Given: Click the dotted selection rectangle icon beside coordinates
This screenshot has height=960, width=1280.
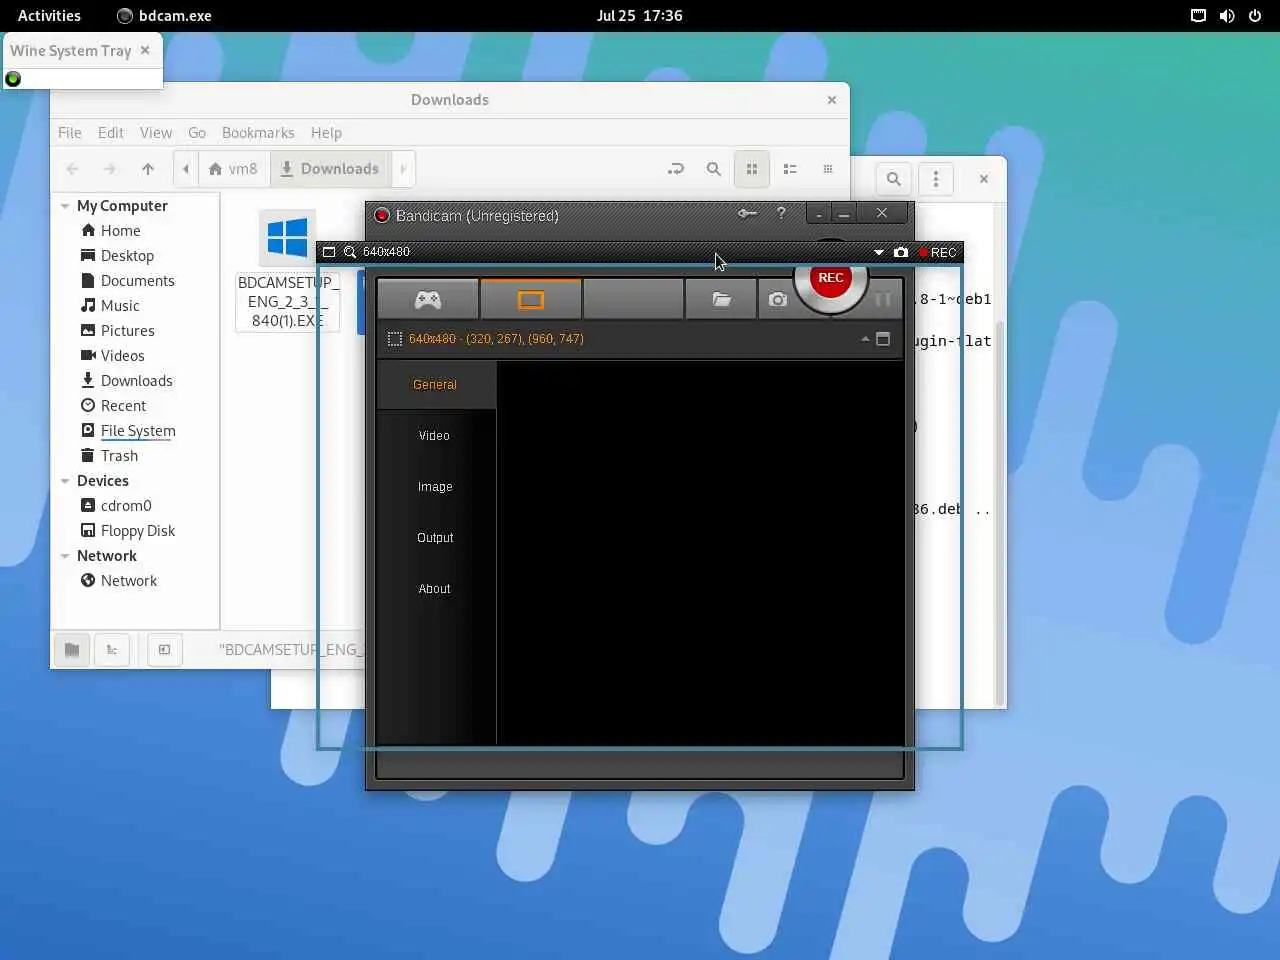Looking at the screenshot, I should 395,339.
